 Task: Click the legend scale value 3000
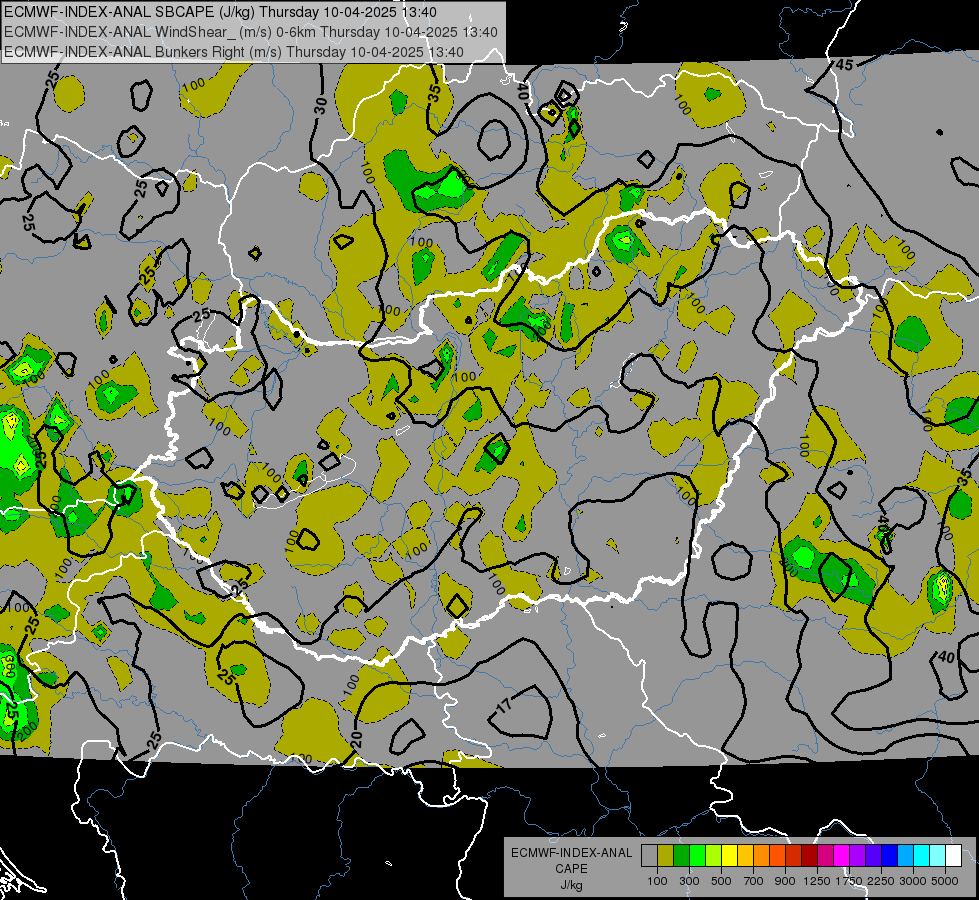coord(913,882)
